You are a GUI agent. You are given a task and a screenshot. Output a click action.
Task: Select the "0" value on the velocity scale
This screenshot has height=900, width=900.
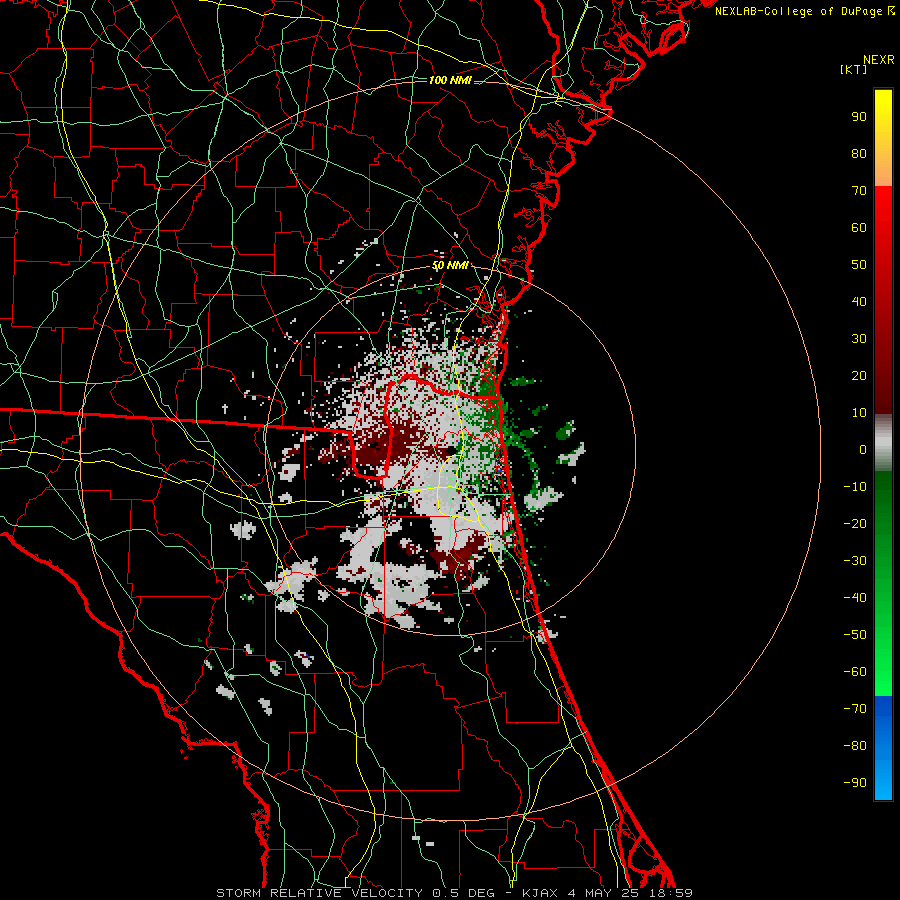point(863,449)
